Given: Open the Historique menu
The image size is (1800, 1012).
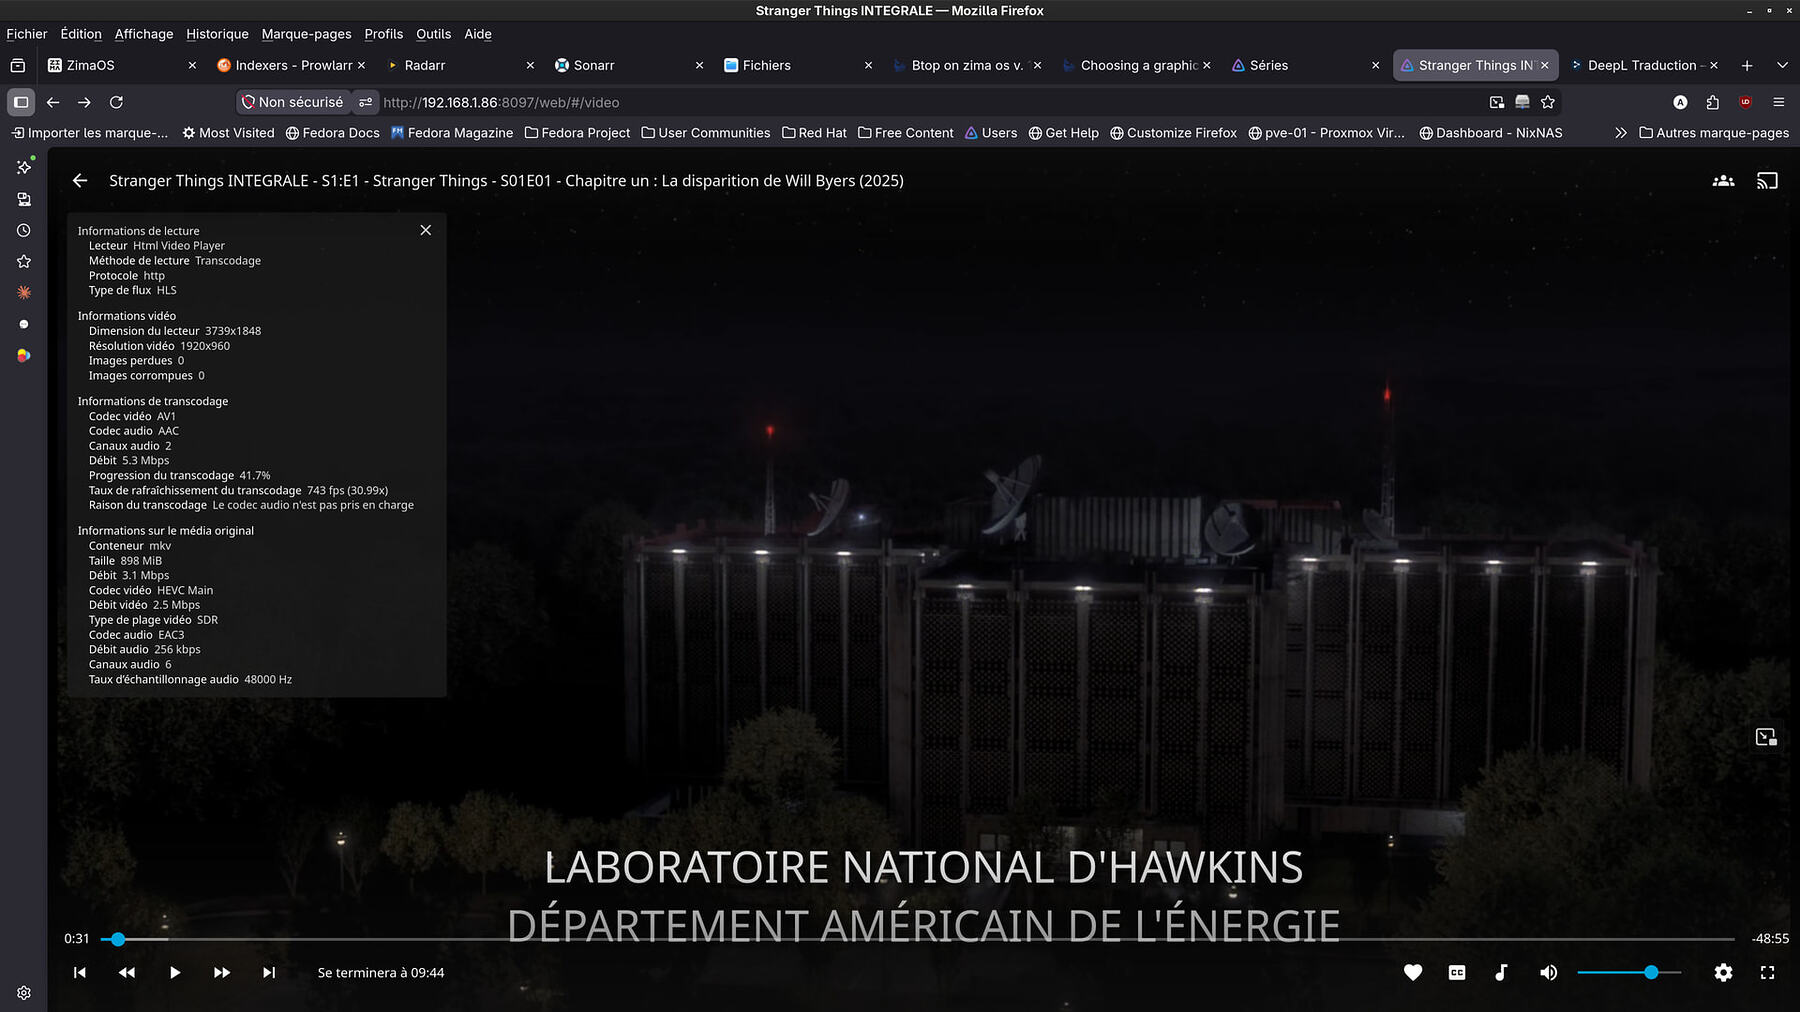Looking at the screenshot, I should click(217, 34).
